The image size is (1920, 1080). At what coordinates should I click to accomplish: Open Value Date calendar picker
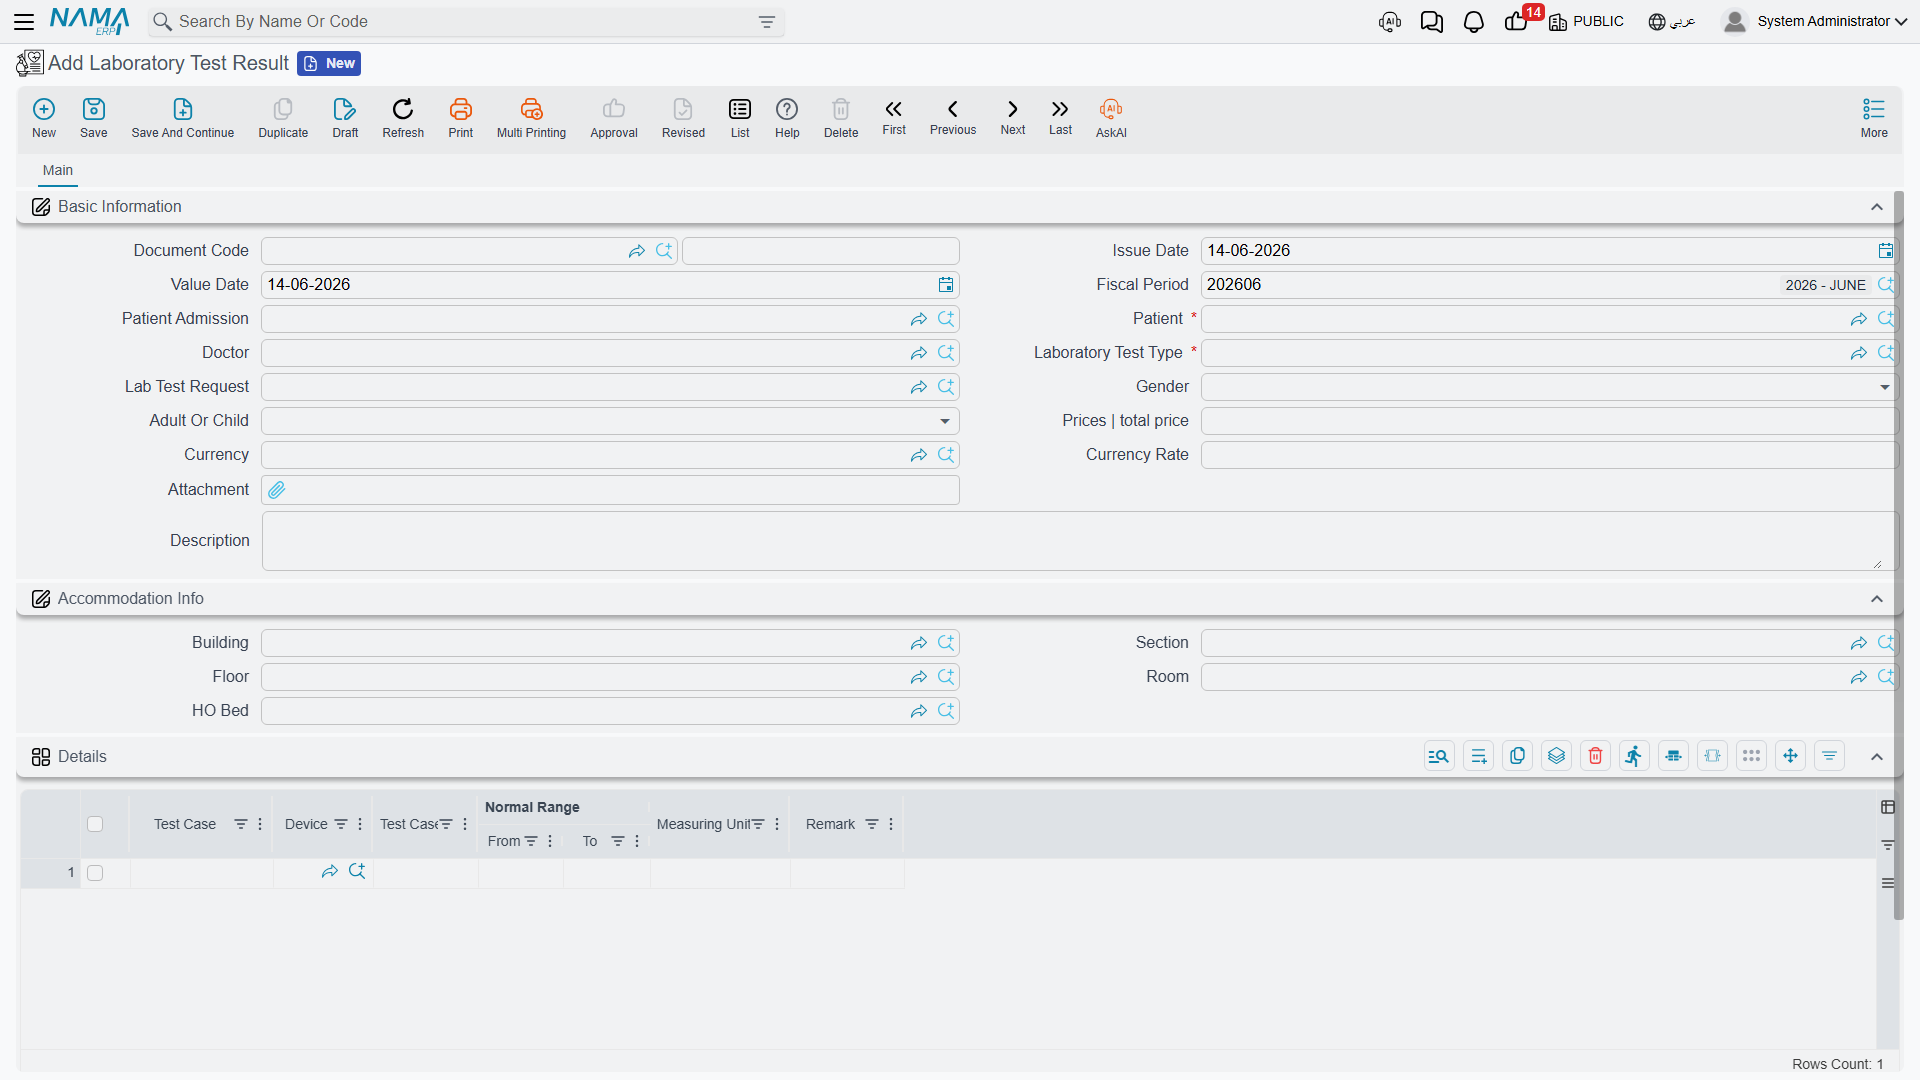(946, 285)
